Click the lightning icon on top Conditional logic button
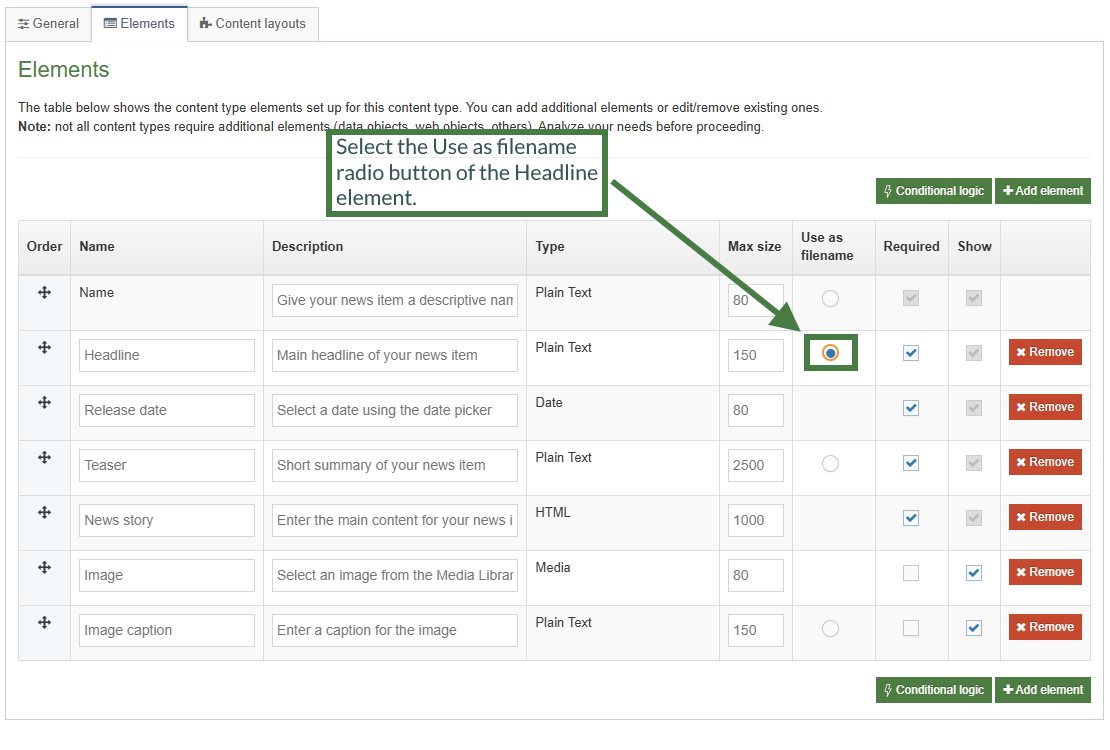1110x750 pixels. [888, 190]
